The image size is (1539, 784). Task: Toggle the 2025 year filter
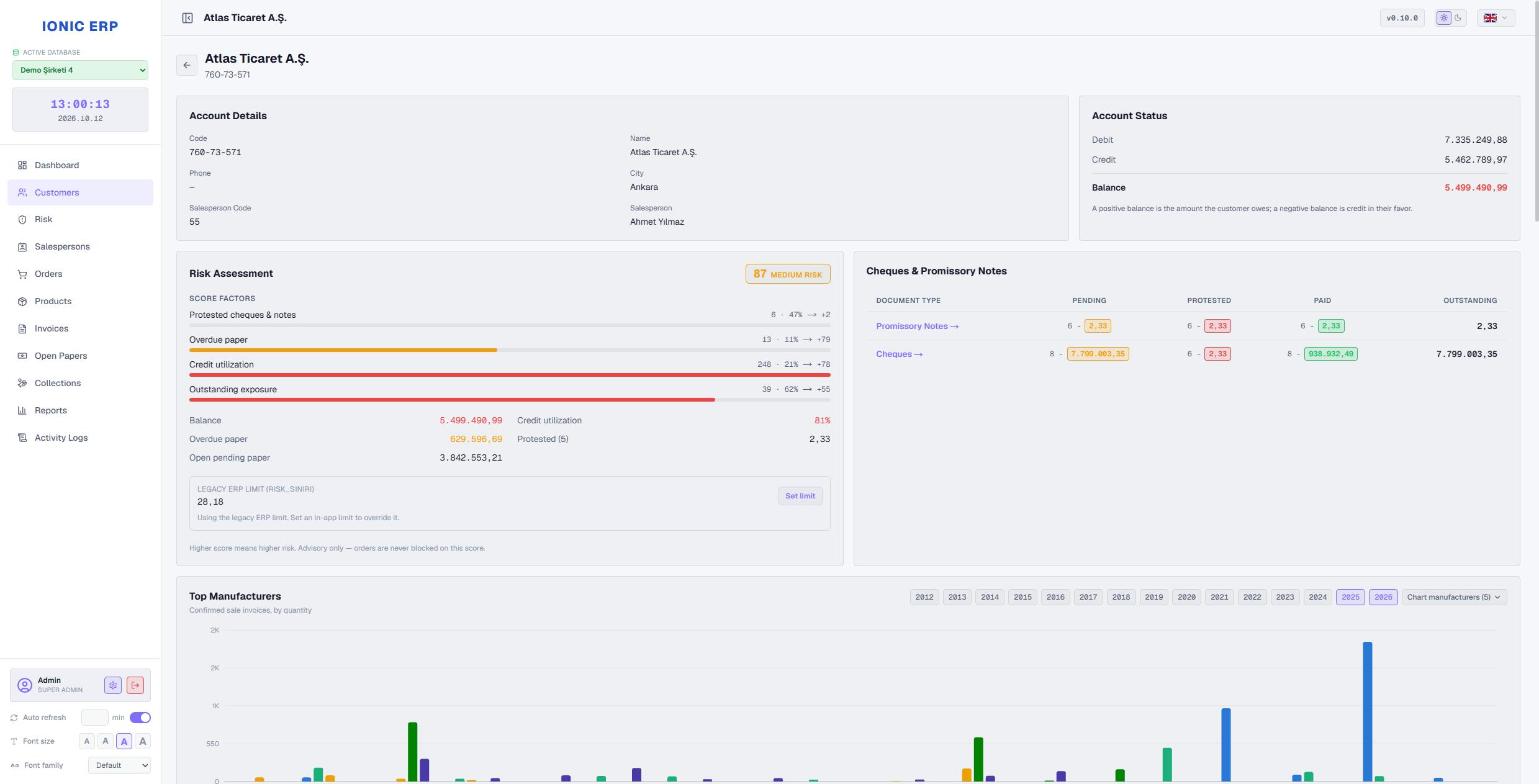click(x=1350, y=597)
